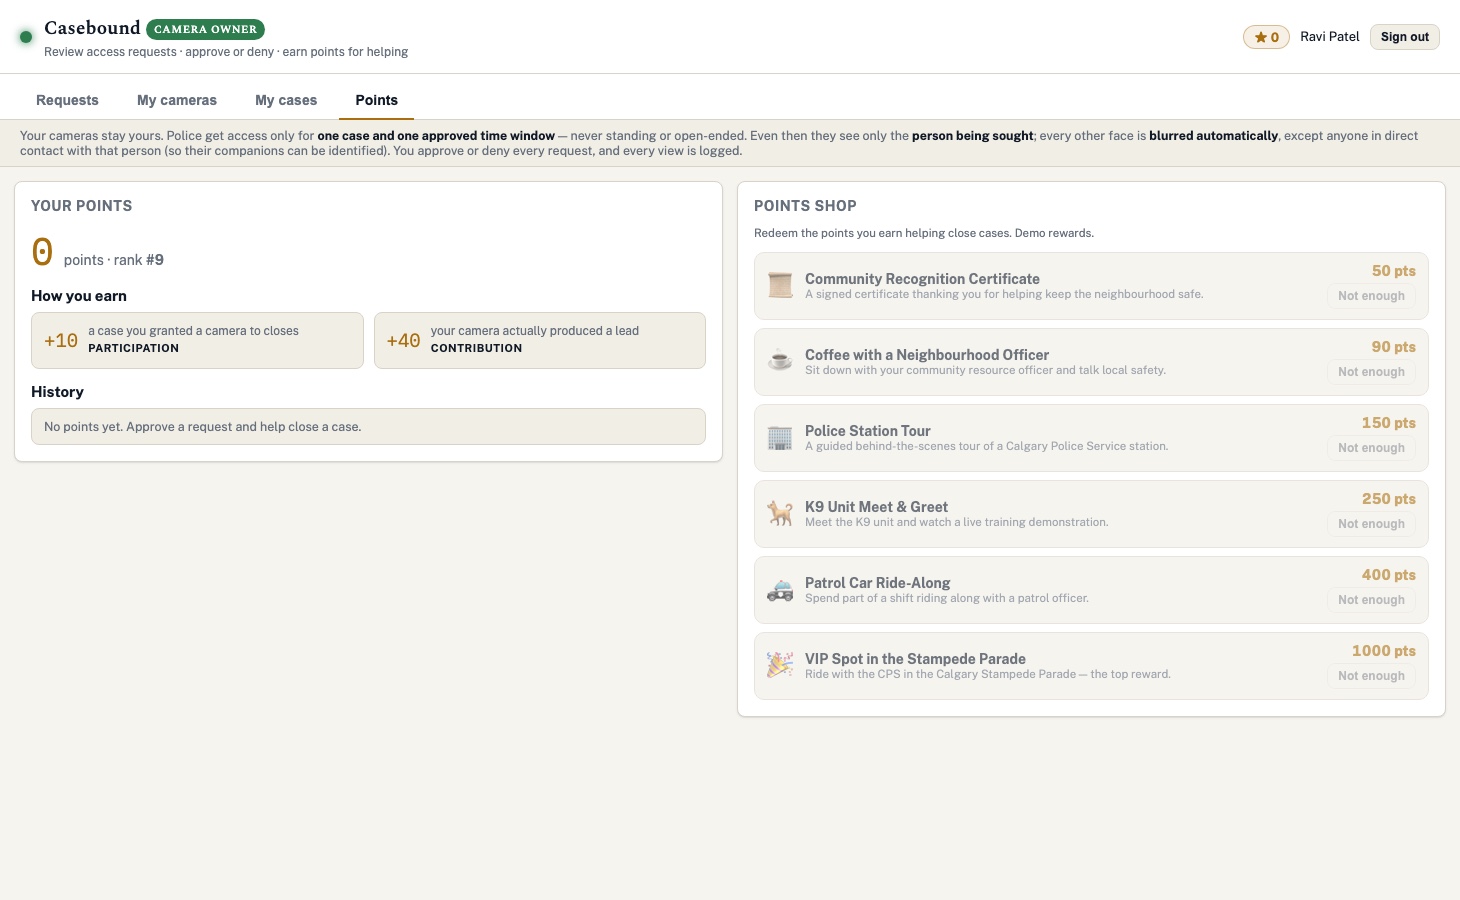This screenshot has height=900, width=1460.
Task: Click the coffee cup icon
Action: (x=780, y=361)
